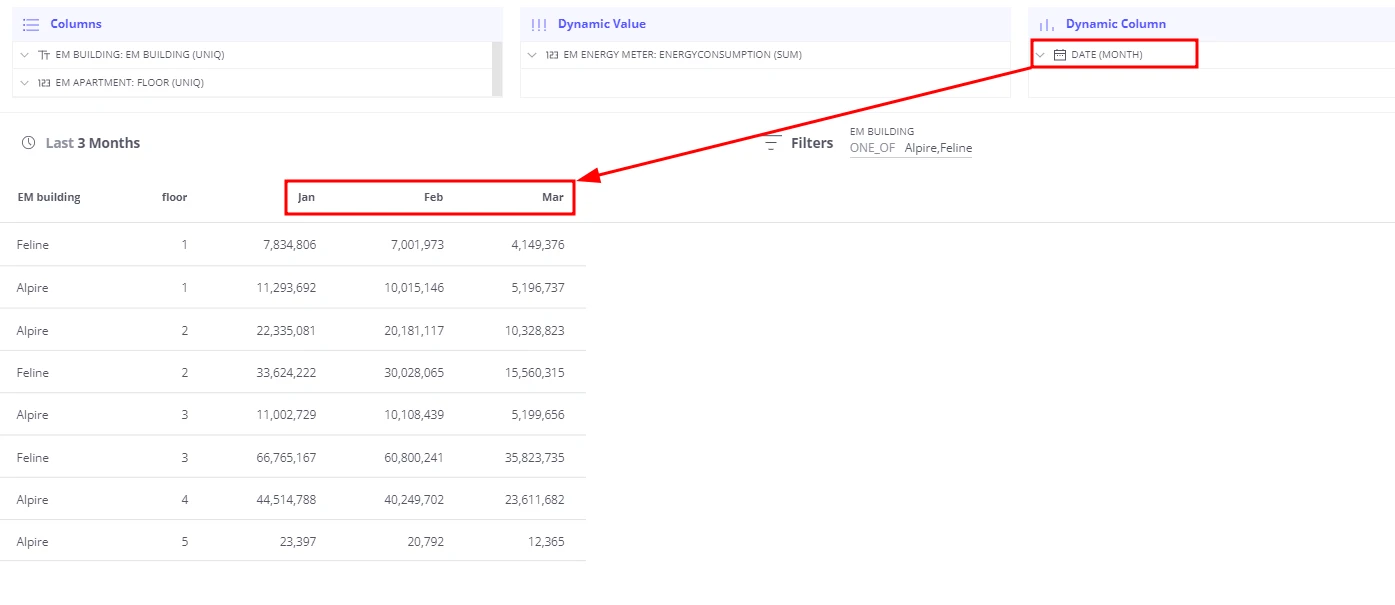Click the Mar value 12,365
This screenshot has height=605, width=1395.
pyautogui.click(x=546, y=542)
